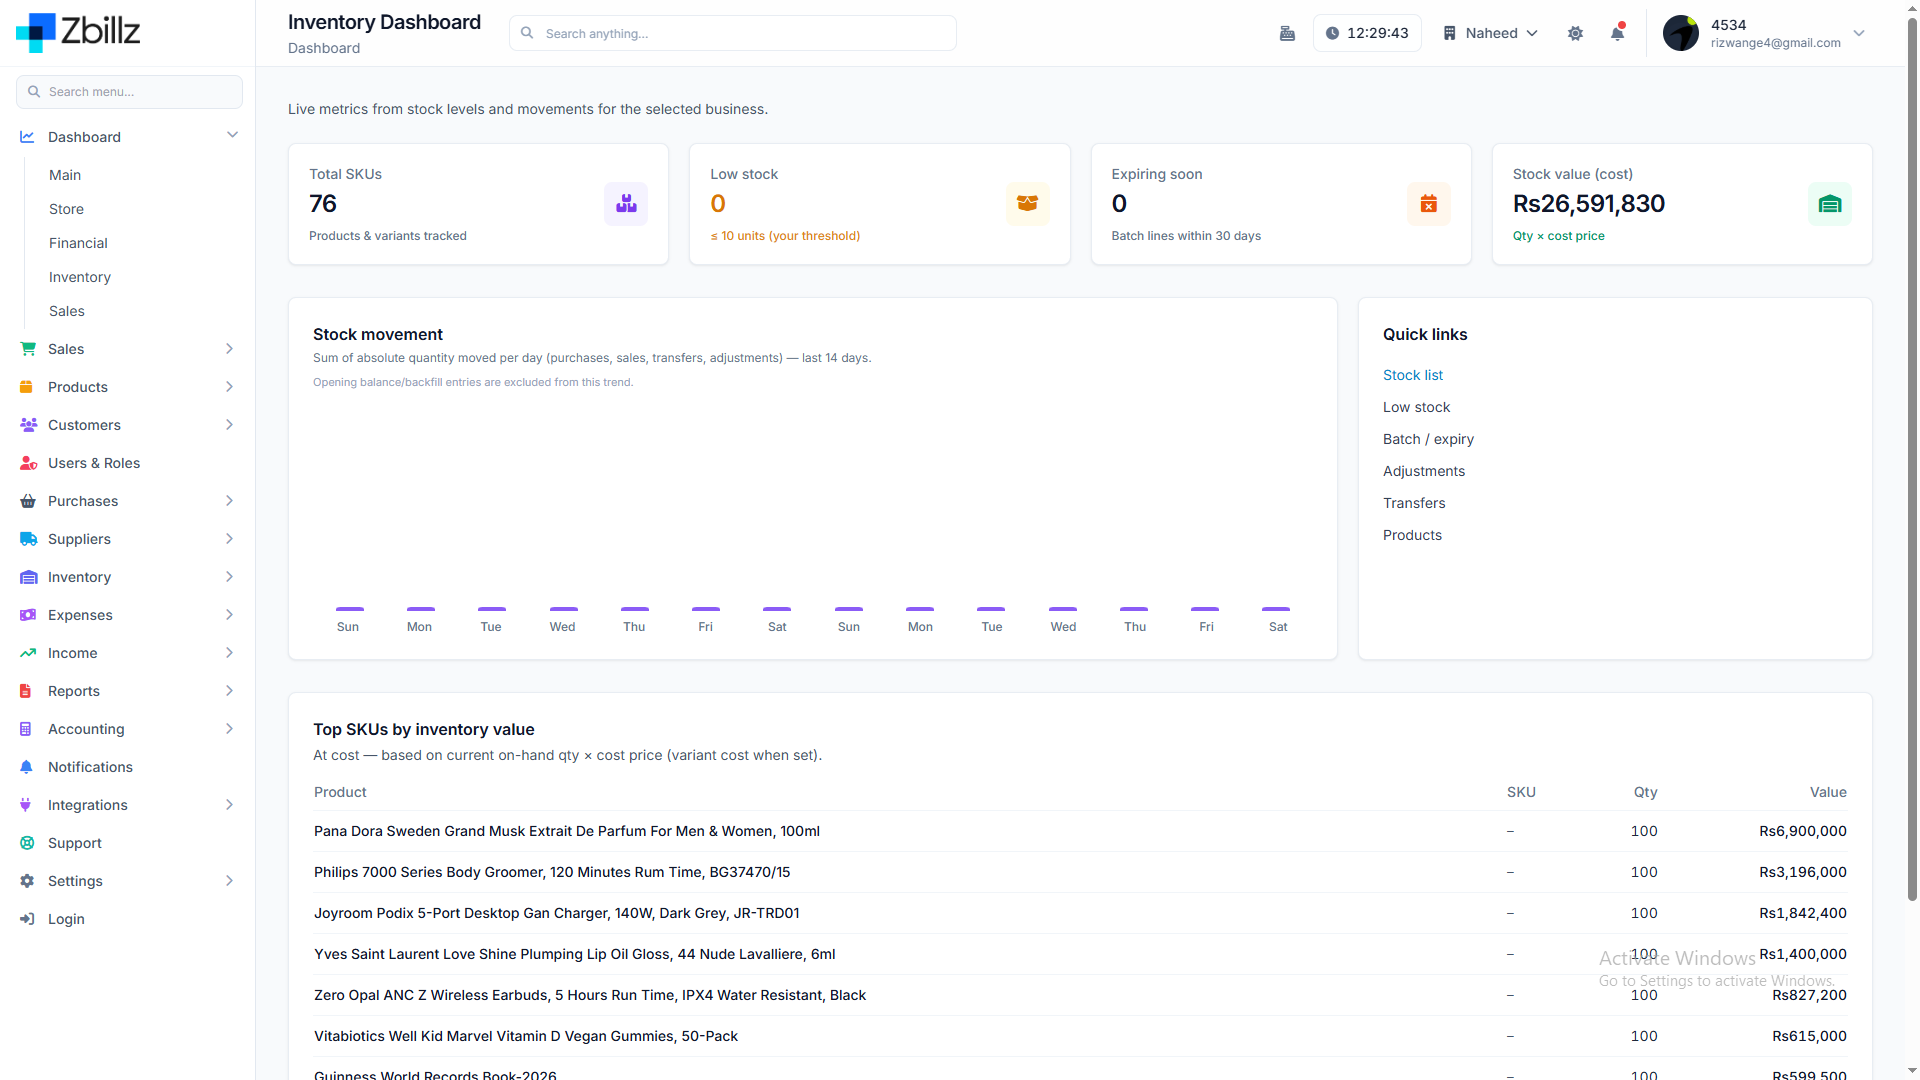Click the Support lifebuoy icon in sidebar
1920x1080 pixels.
pos(27,843)
